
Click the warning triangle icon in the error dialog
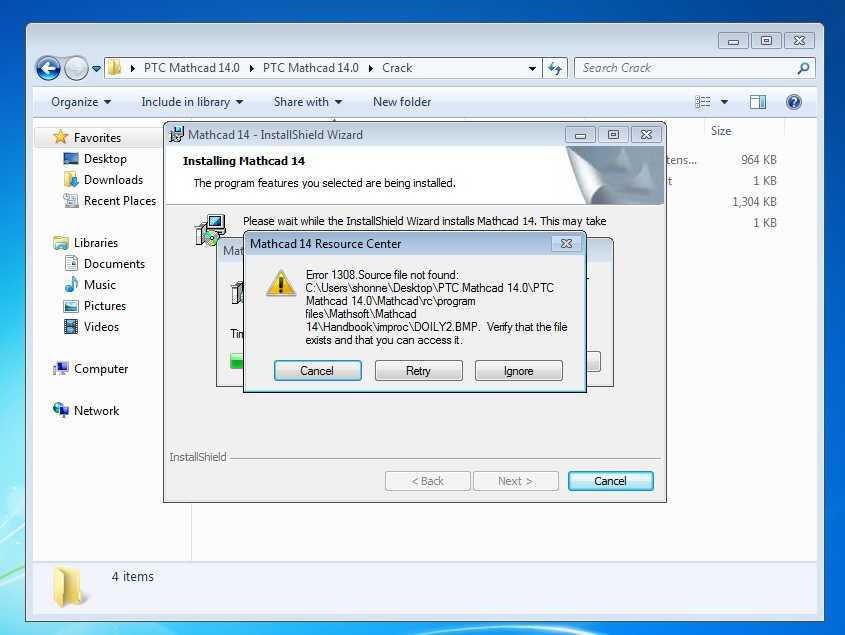[281, 283]
